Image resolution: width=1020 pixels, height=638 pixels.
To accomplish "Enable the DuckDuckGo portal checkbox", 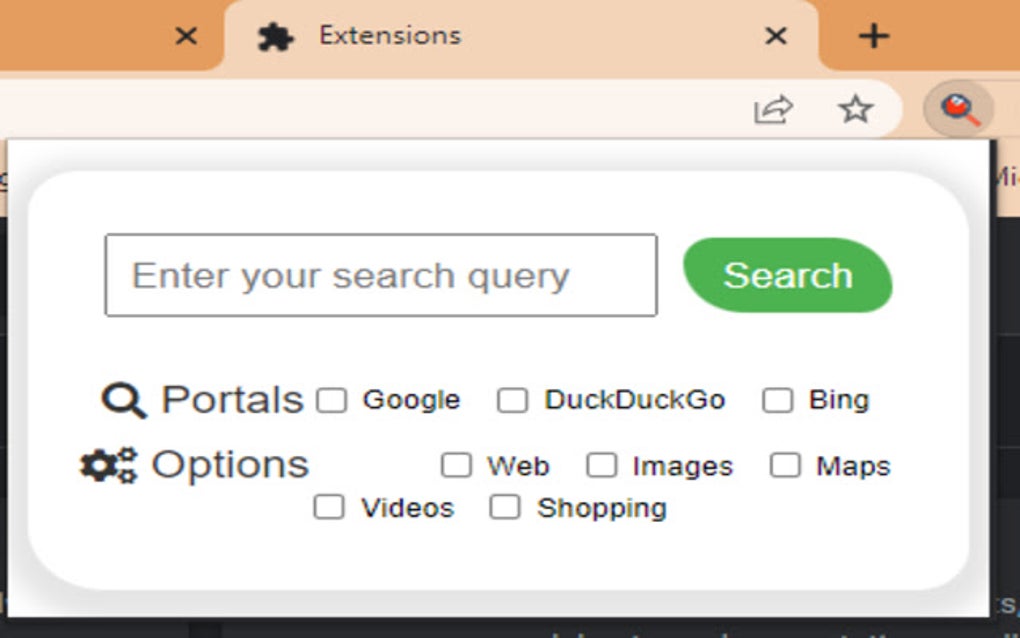I will [x=513, y=400].
